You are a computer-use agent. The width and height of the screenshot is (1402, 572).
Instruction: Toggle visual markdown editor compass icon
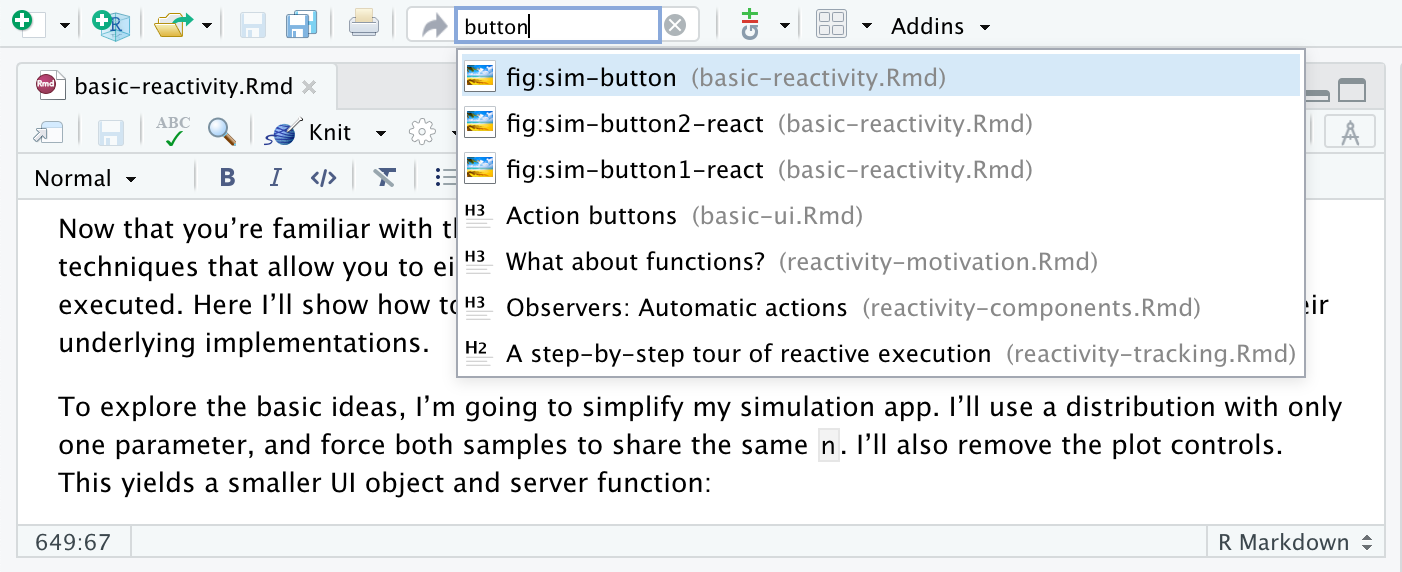pyautogui.click(x=1349, y=131)
